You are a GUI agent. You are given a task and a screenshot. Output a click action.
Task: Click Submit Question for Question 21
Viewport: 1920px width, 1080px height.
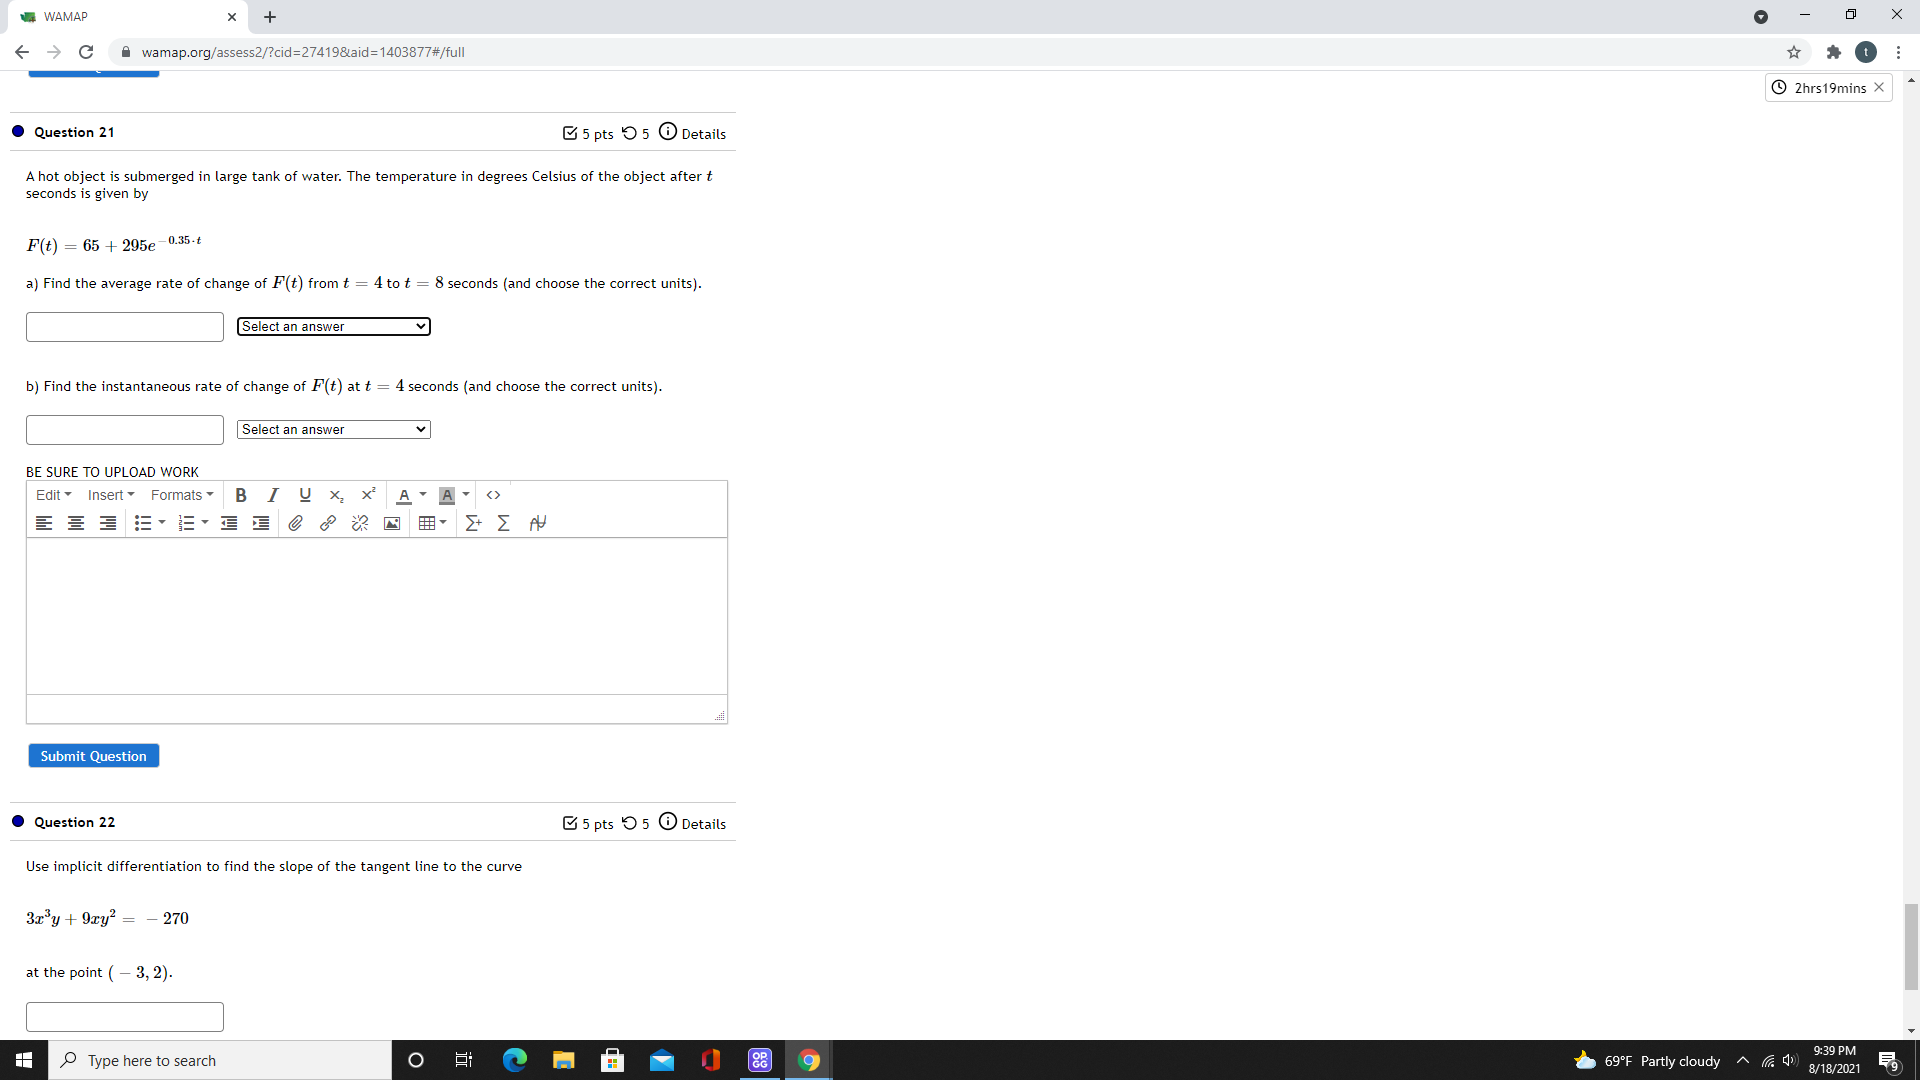[x=93, y=755]
